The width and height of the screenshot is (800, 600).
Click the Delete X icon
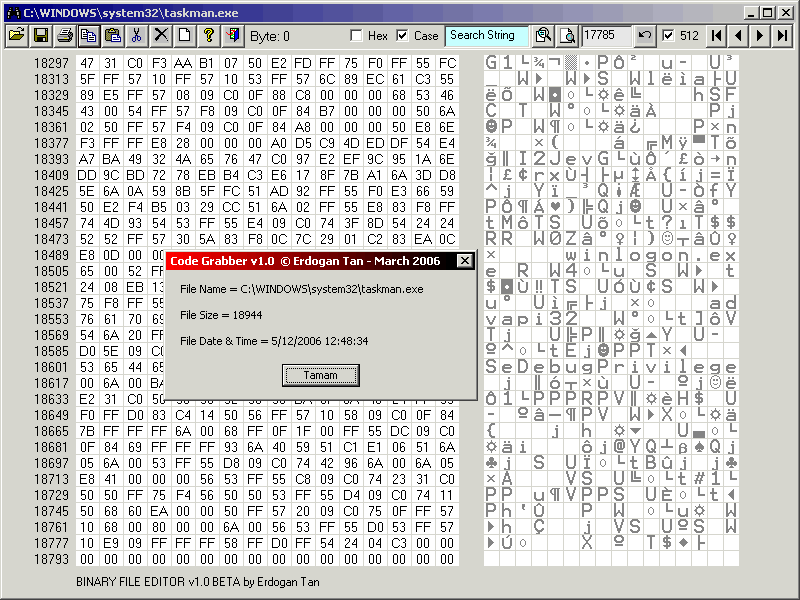161,35
